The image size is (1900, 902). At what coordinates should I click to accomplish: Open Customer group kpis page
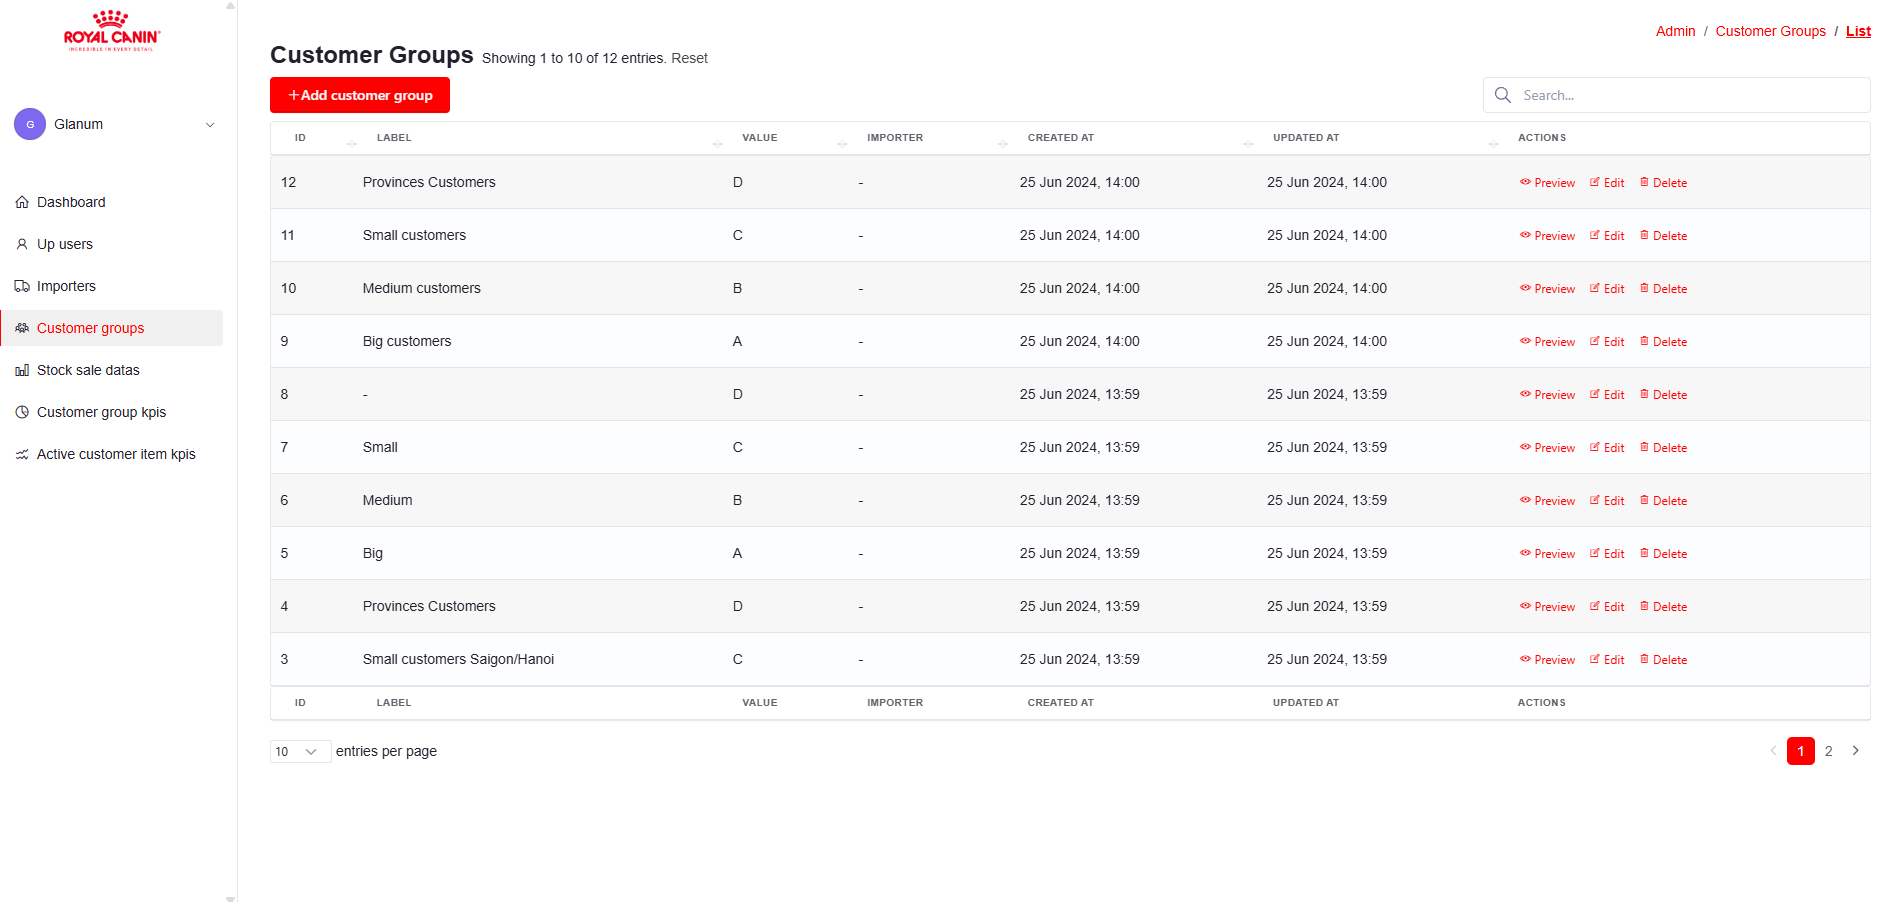(101, 412)
